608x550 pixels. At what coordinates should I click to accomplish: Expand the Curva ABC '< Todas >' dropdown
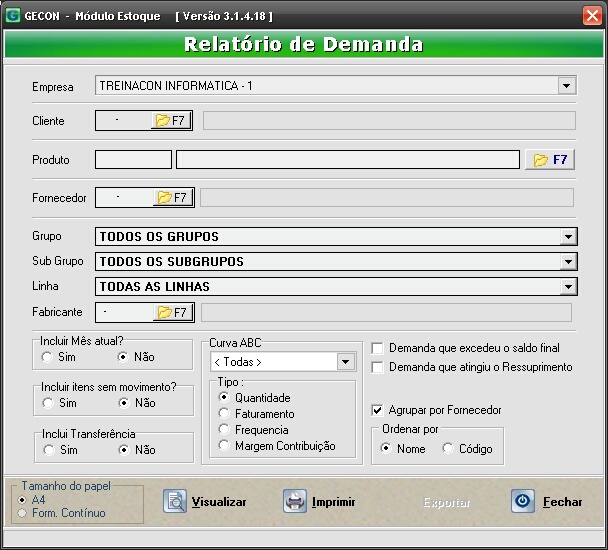346,362
